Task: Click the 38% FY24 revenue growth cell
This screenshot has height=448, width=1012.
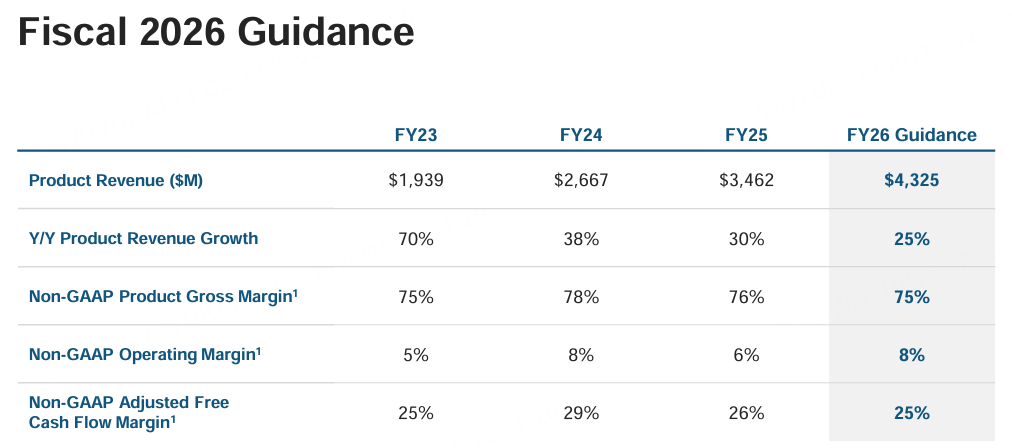Action: (x=581, y=239)
